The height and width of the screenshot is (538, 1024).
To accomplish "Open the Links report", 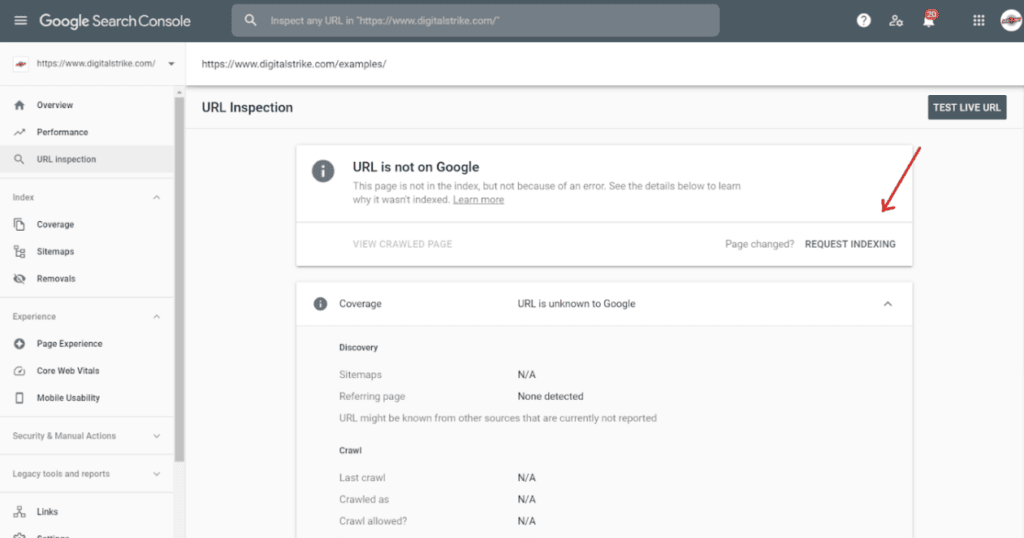I will click(47, 512).
